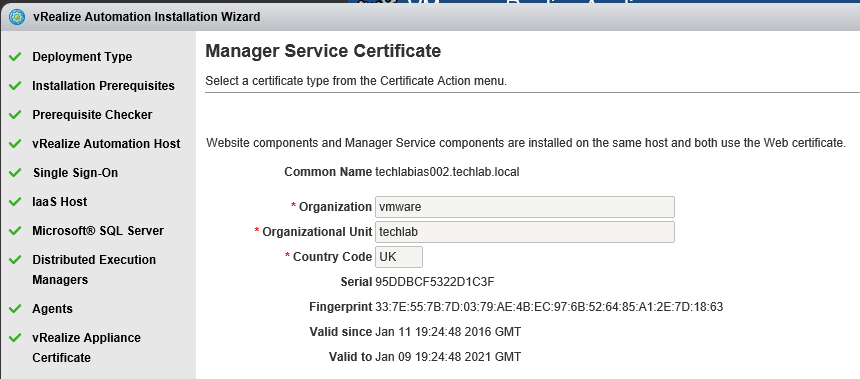
Task: Click the Country Code field containing UK
Action: [x=399, y=257]
